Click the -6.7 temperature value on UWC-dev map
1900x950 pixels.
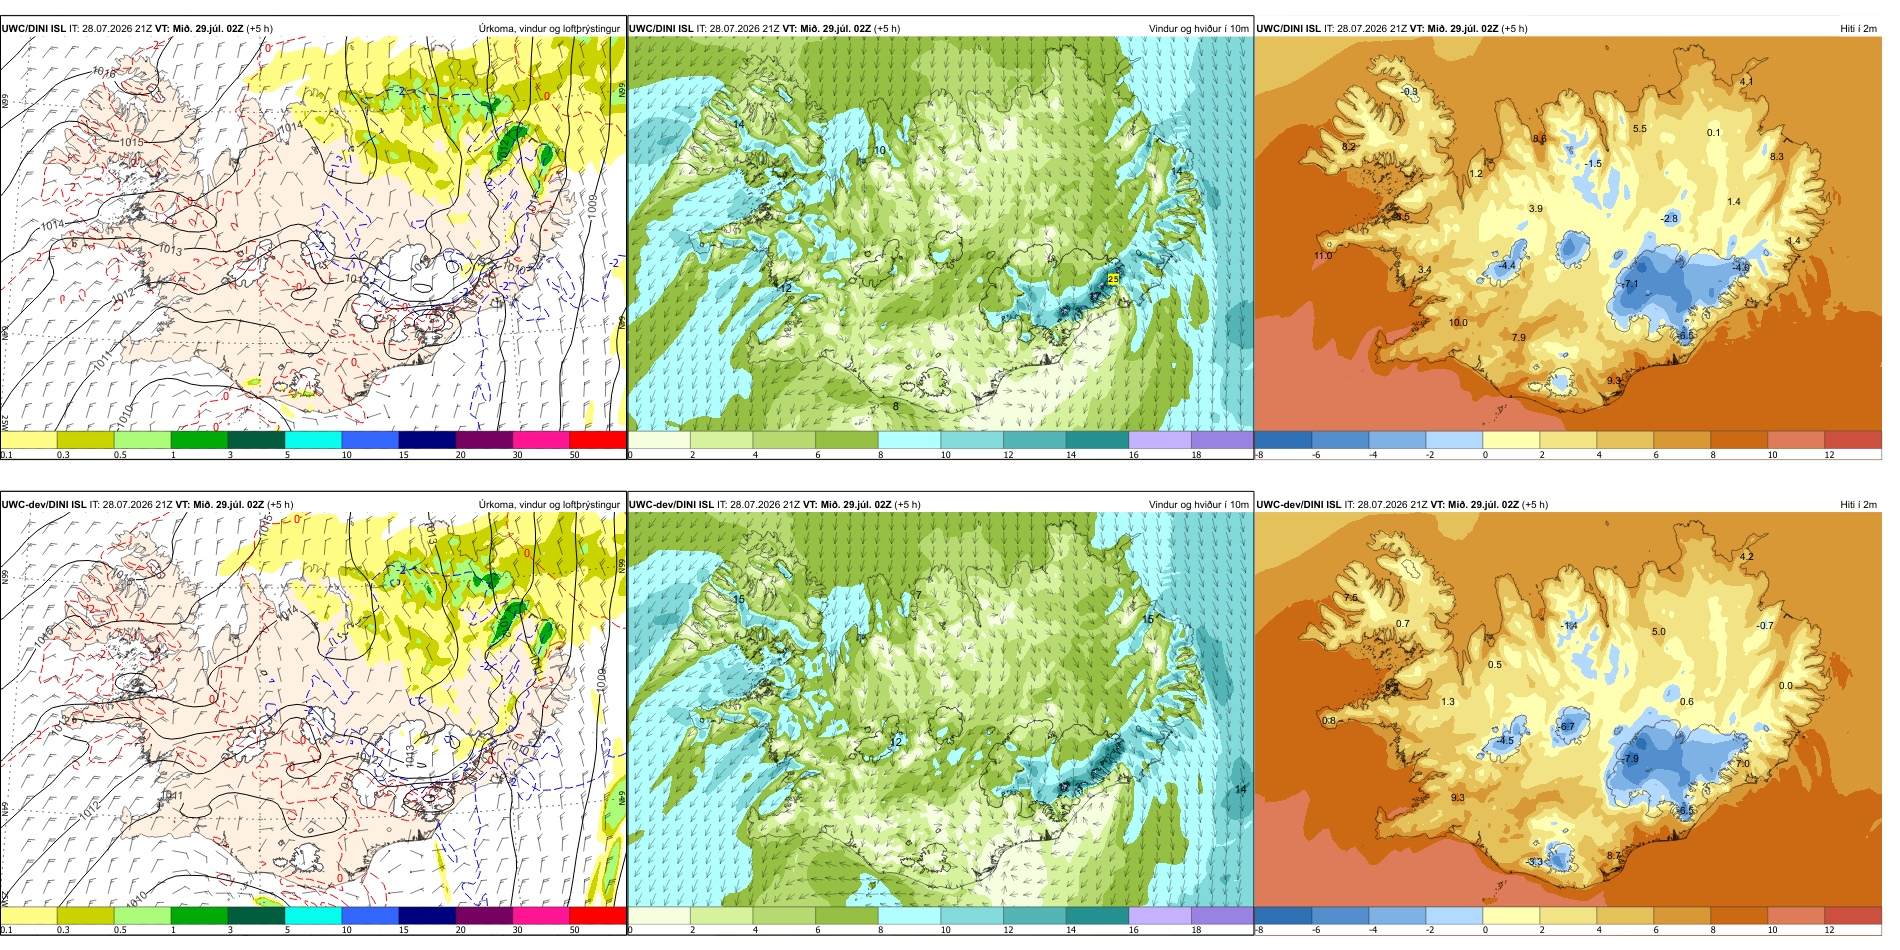point(1567,727)
